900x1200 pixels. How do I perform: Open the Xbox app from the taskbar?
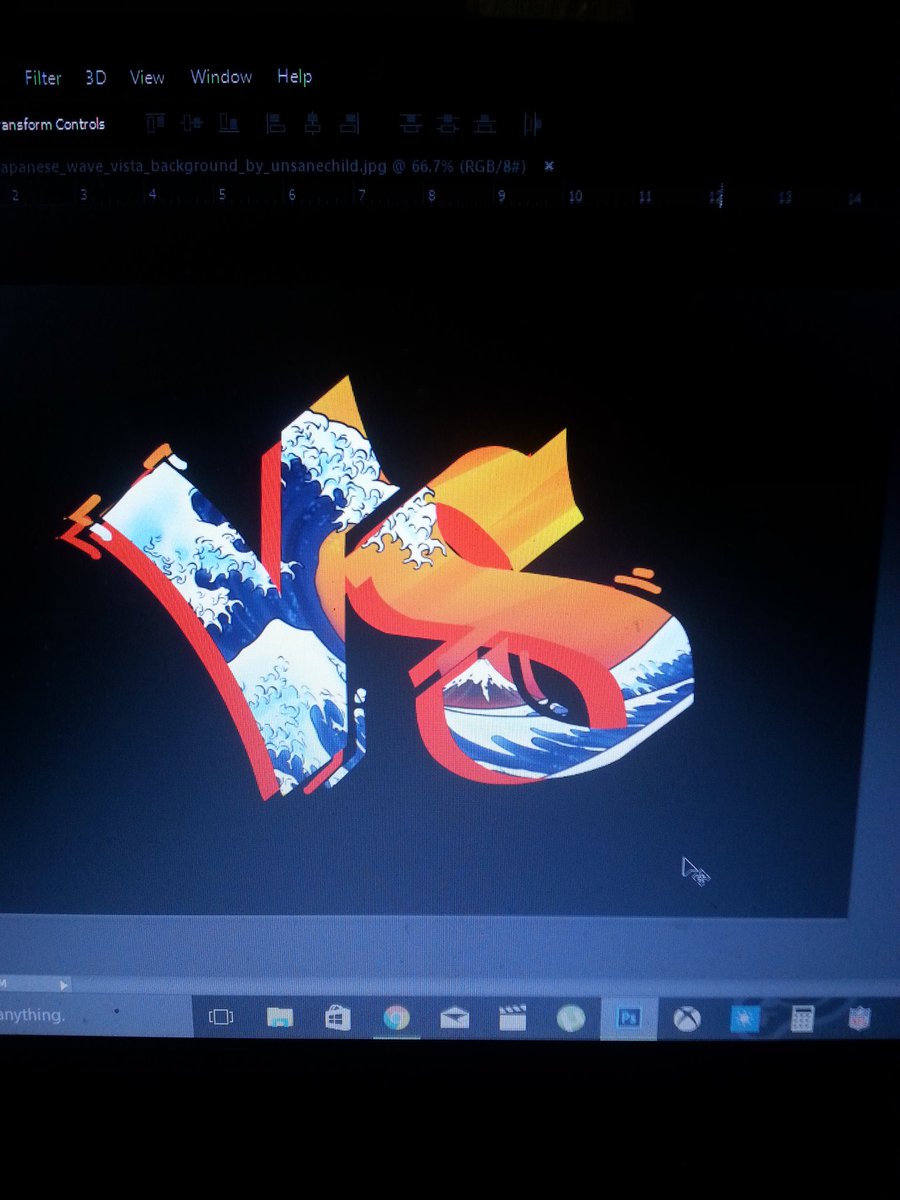click(686, 1018)
